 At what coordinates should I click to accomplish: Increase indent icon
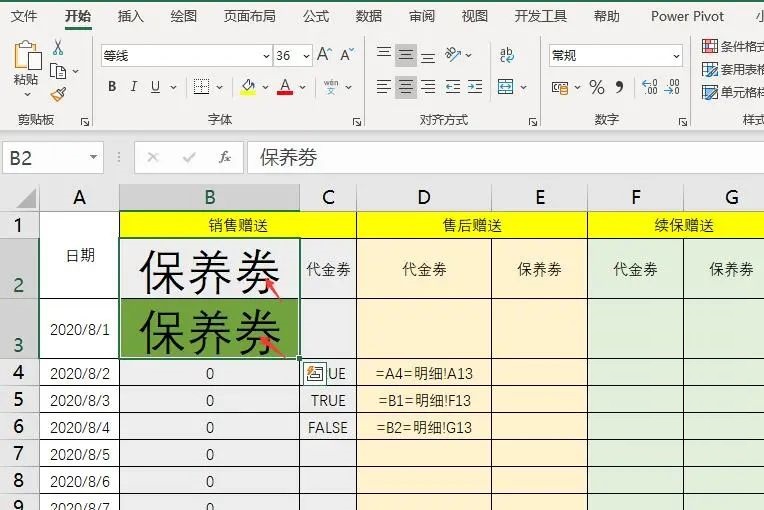pyautogui.click(x=475, y=87)
